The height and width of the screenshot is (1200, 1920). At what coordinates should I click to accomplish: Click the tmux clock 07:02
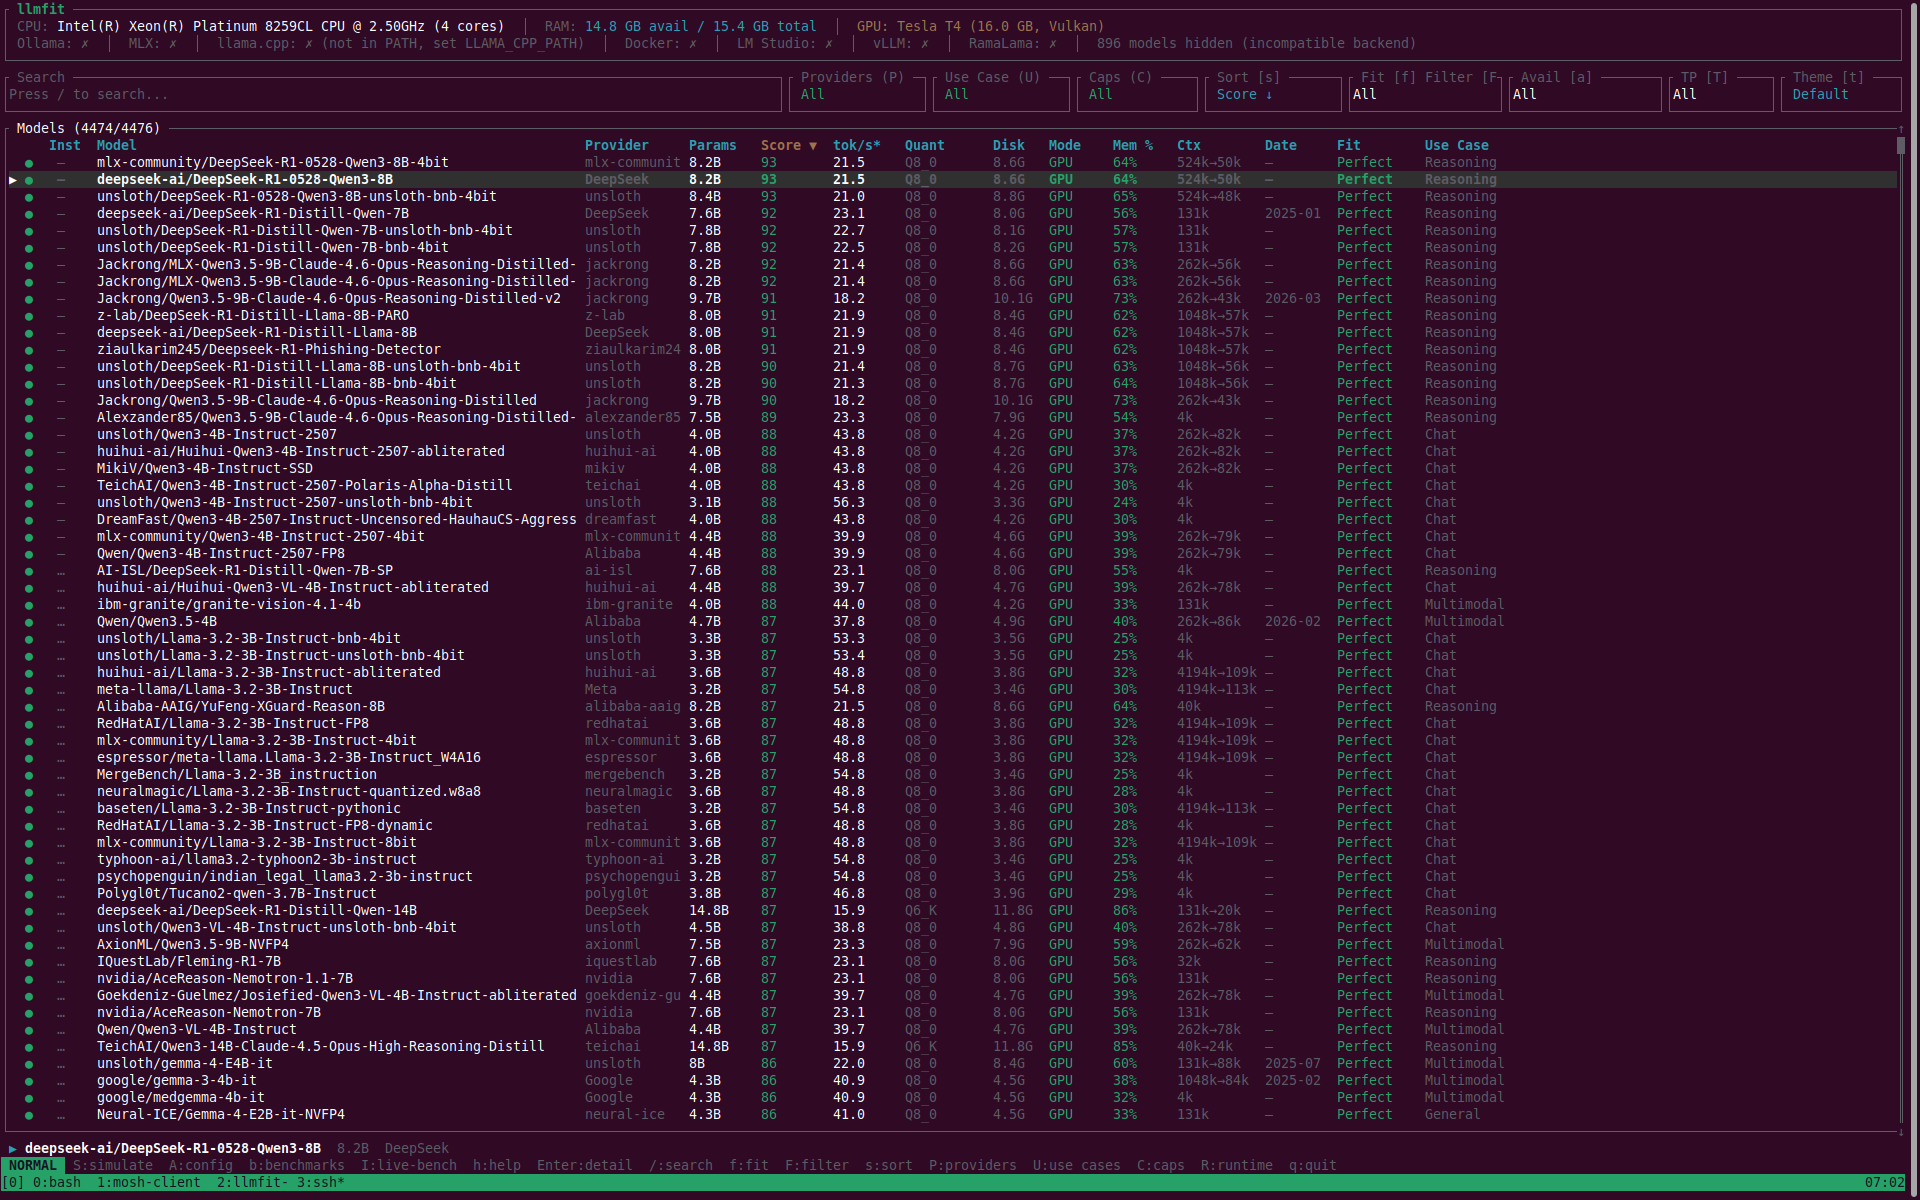[x=1884, y=1183]
